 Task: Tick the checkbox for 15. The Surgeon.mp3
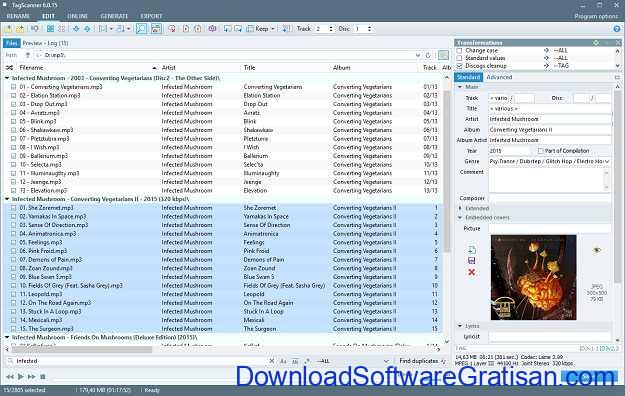point(14,329)
